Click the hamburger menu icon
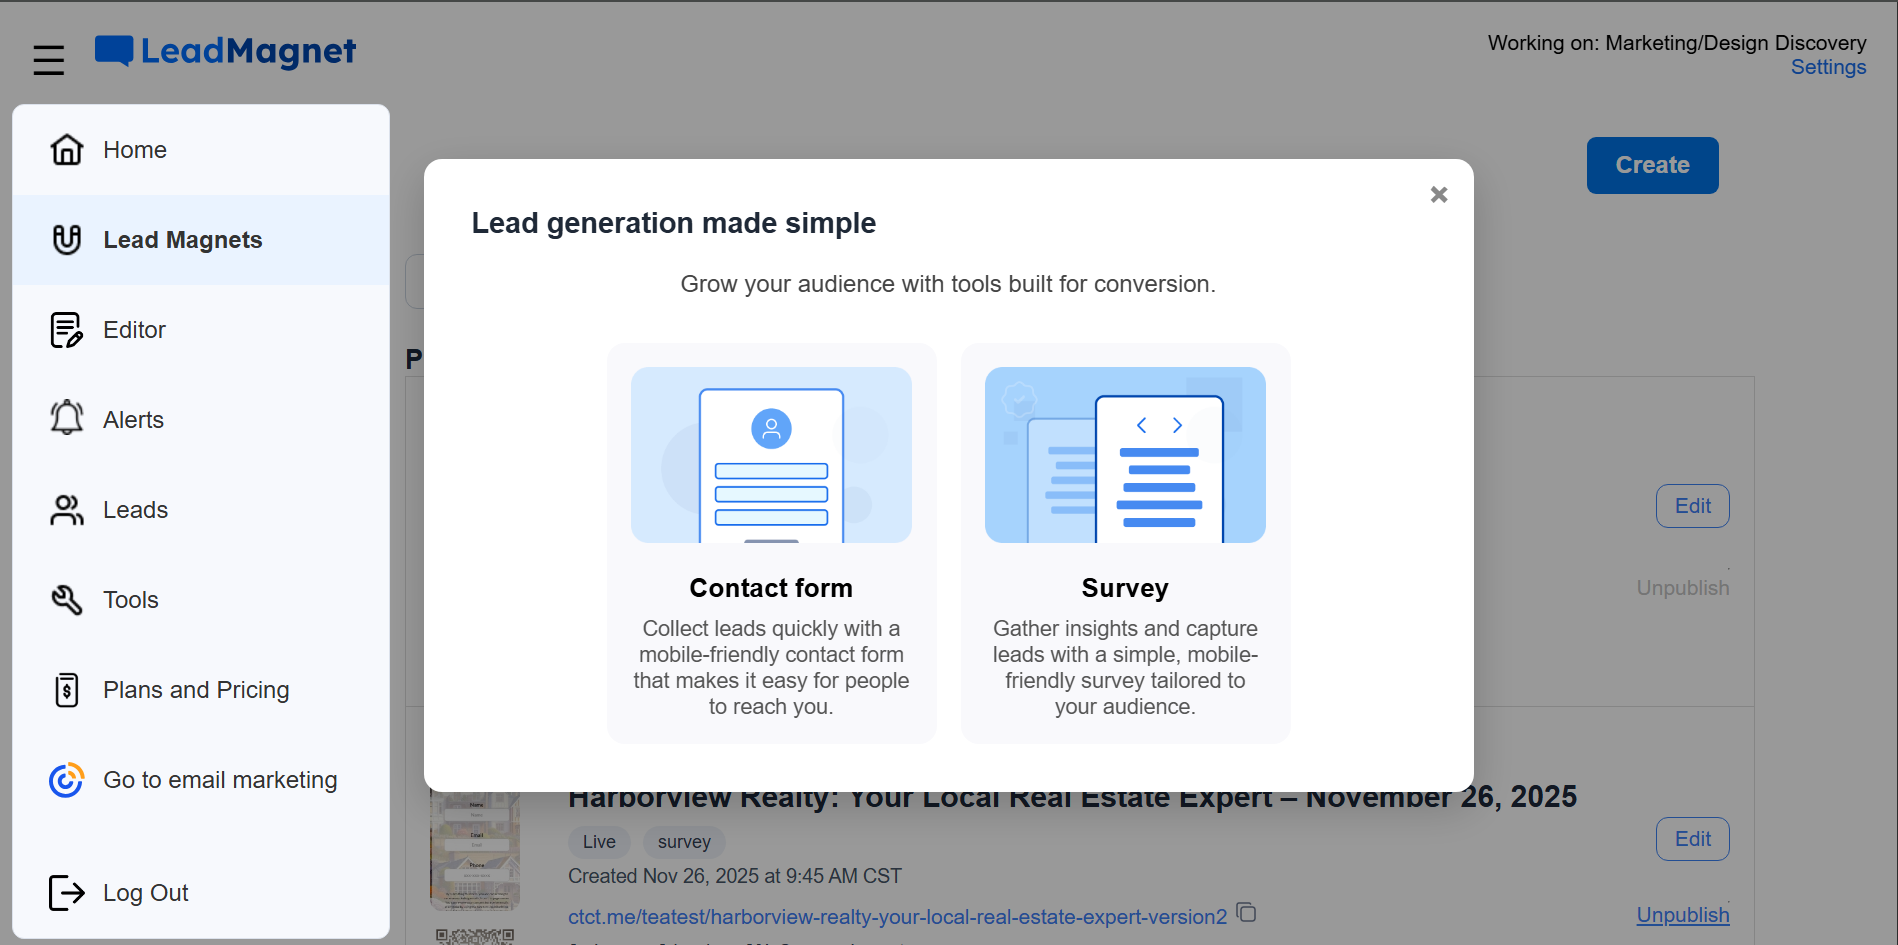Screen dimensions: 1898x945 tap(48, 60)
